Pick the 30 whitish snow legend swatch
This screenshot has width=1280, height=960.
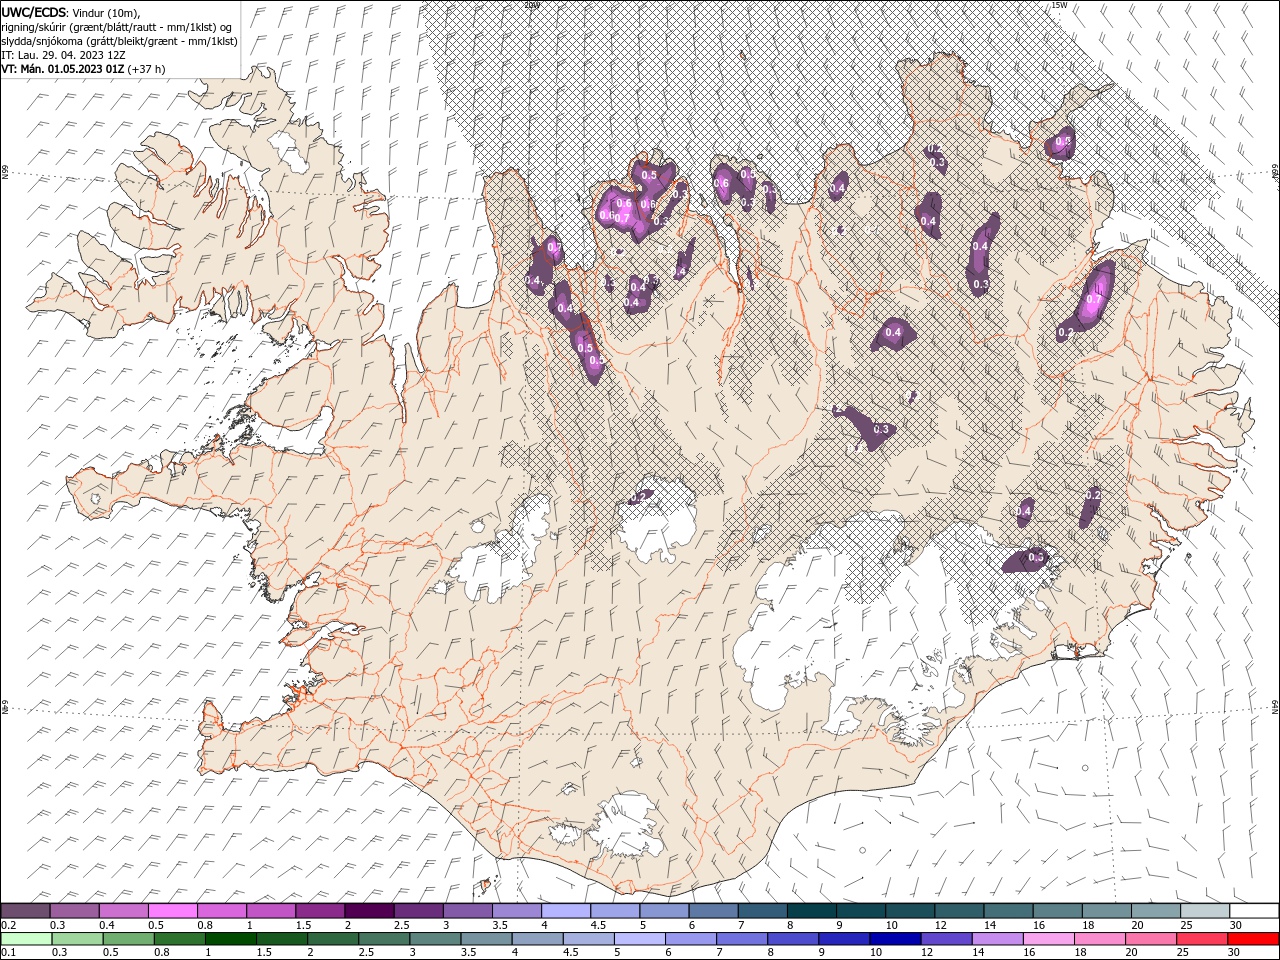(x=1253, y=911)
